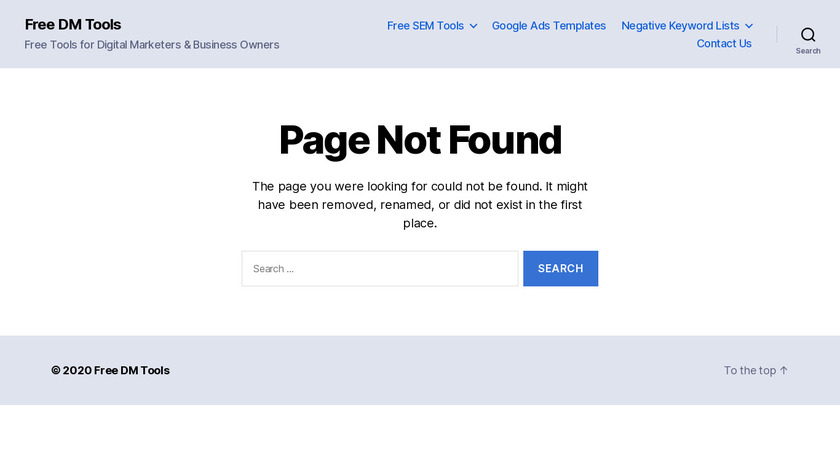The width and height of the screenshot is (840, 472).
Task: Click the magnifier search icon in header
Action: point(808,34)
